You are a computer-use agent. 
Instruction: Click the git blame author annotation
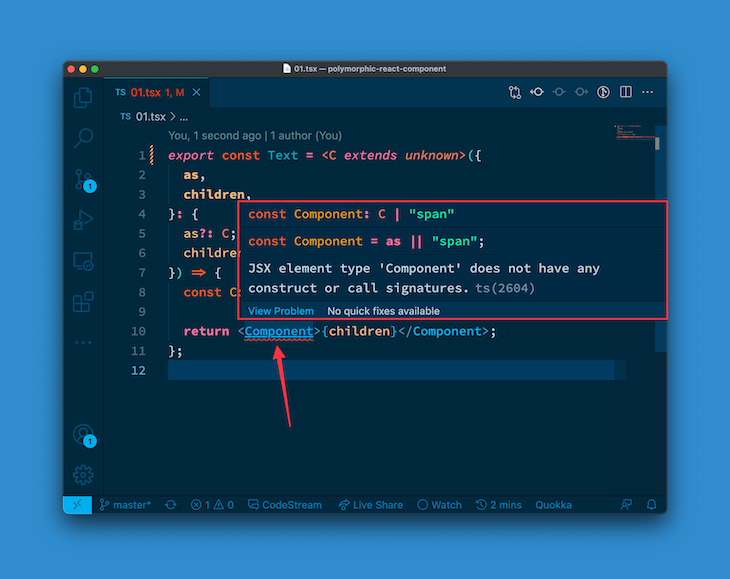[x=255, y=136]
